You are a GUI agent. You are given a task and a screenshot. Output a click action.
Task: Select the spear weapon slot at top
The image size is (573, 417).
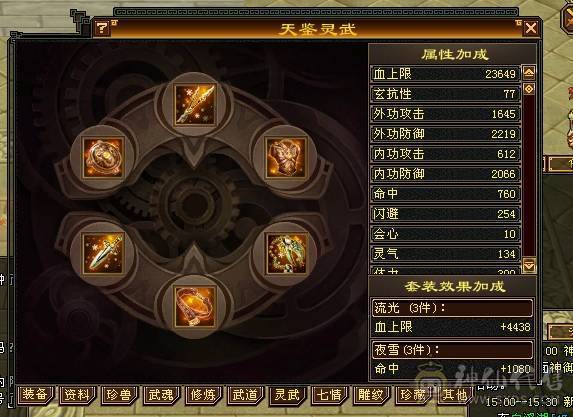point(195,105)
